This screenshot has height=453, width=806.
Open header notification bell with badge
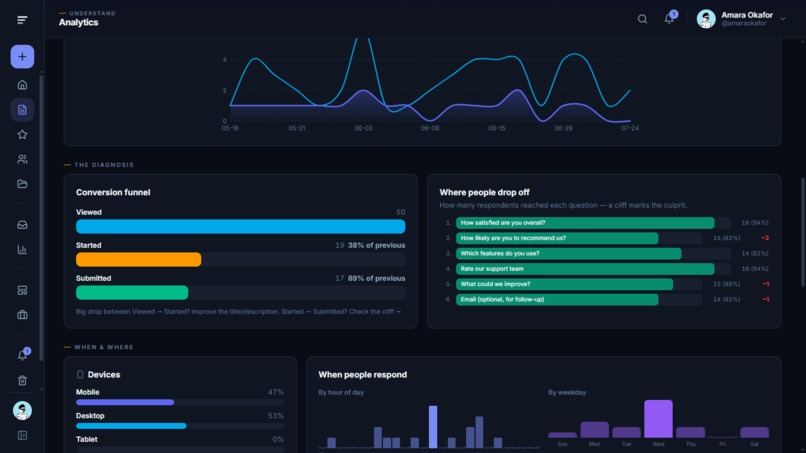(x=669, y=19)
